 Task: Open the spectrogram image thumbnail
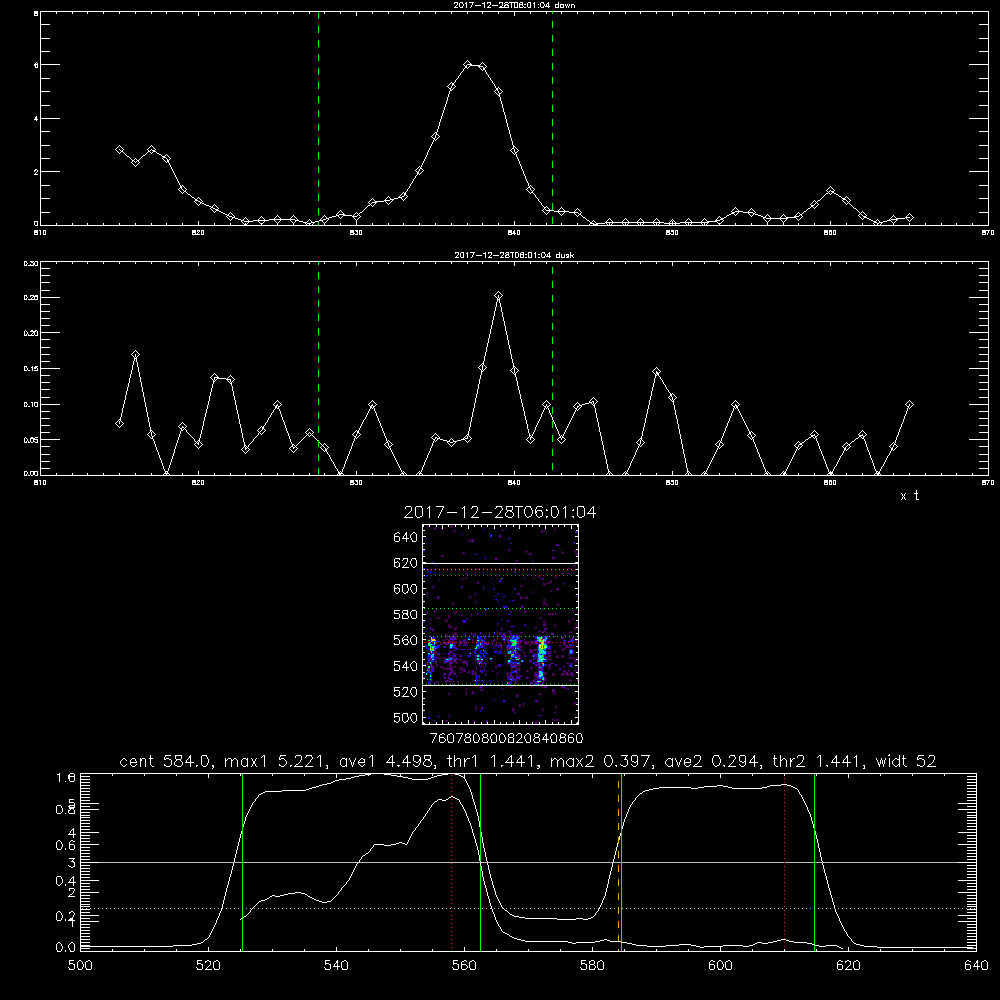coord(501,624)
